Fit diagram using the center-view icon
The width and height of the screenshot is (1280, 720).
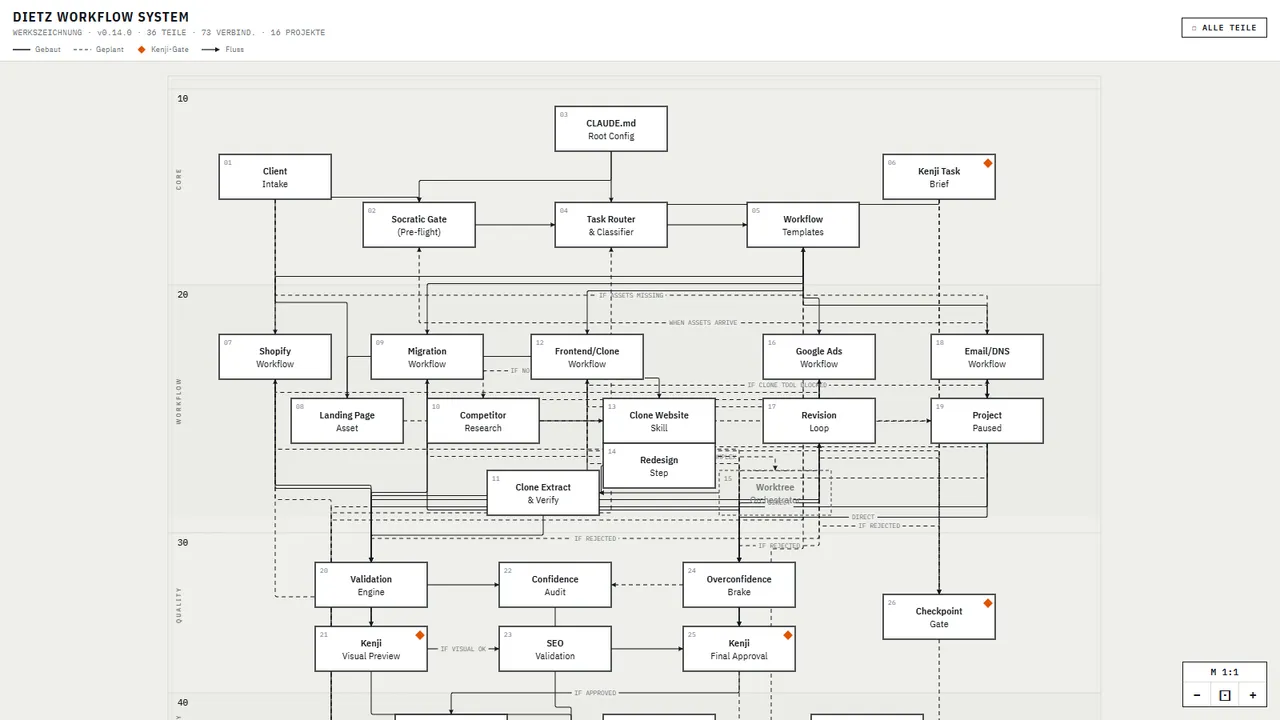[1225, 695]
